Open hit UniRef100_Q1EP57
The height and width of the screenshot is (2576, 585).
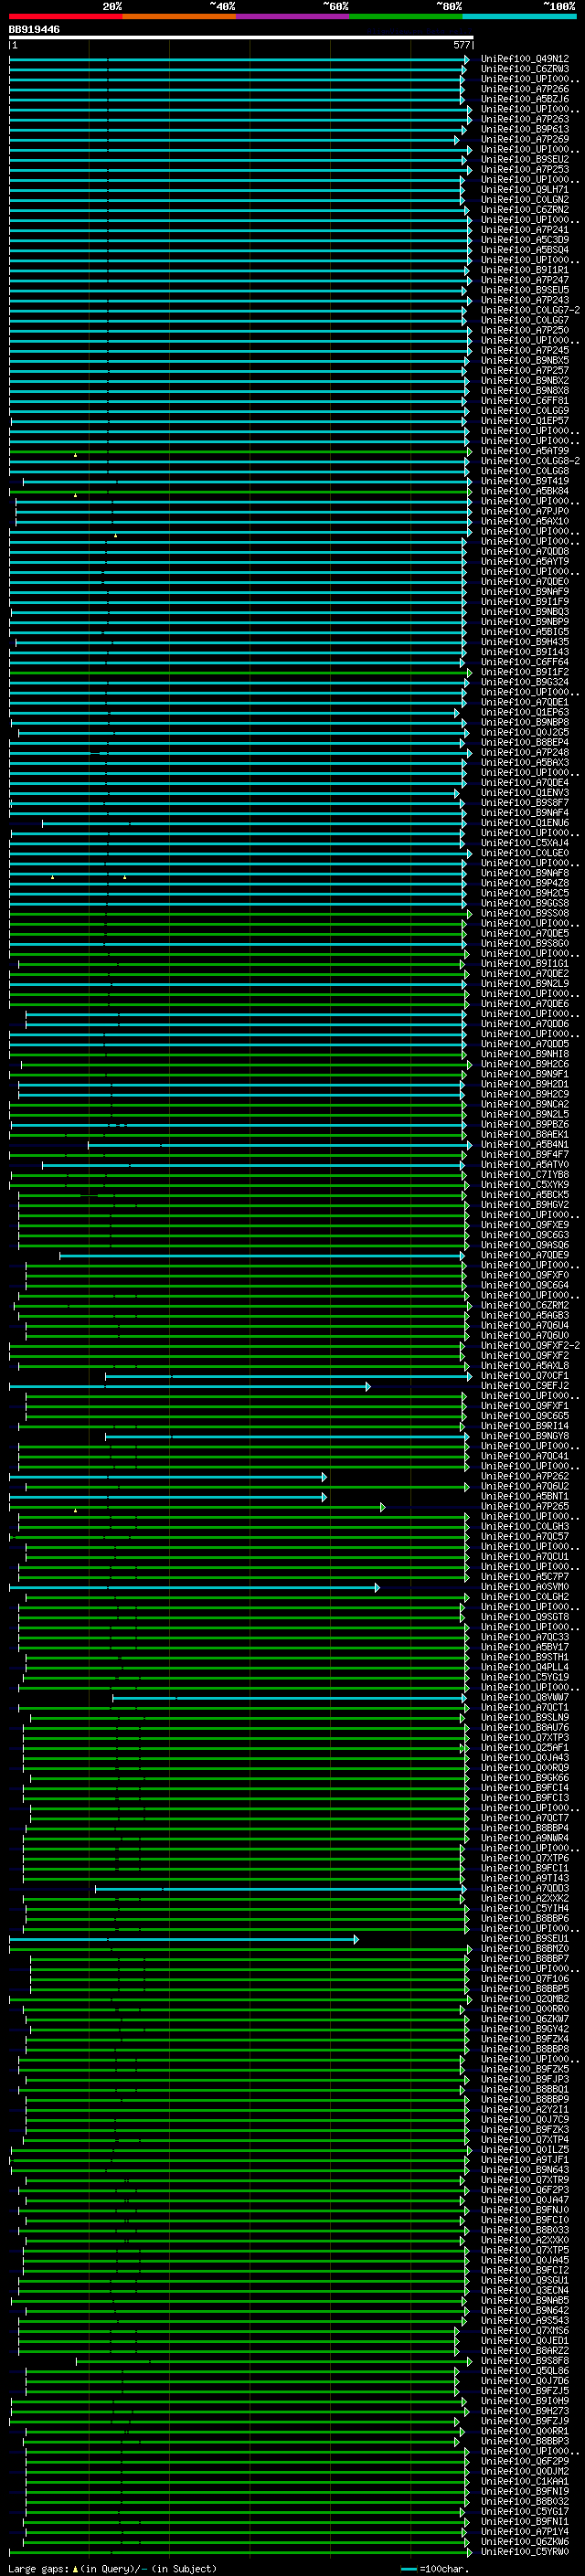tap(524, 421)
